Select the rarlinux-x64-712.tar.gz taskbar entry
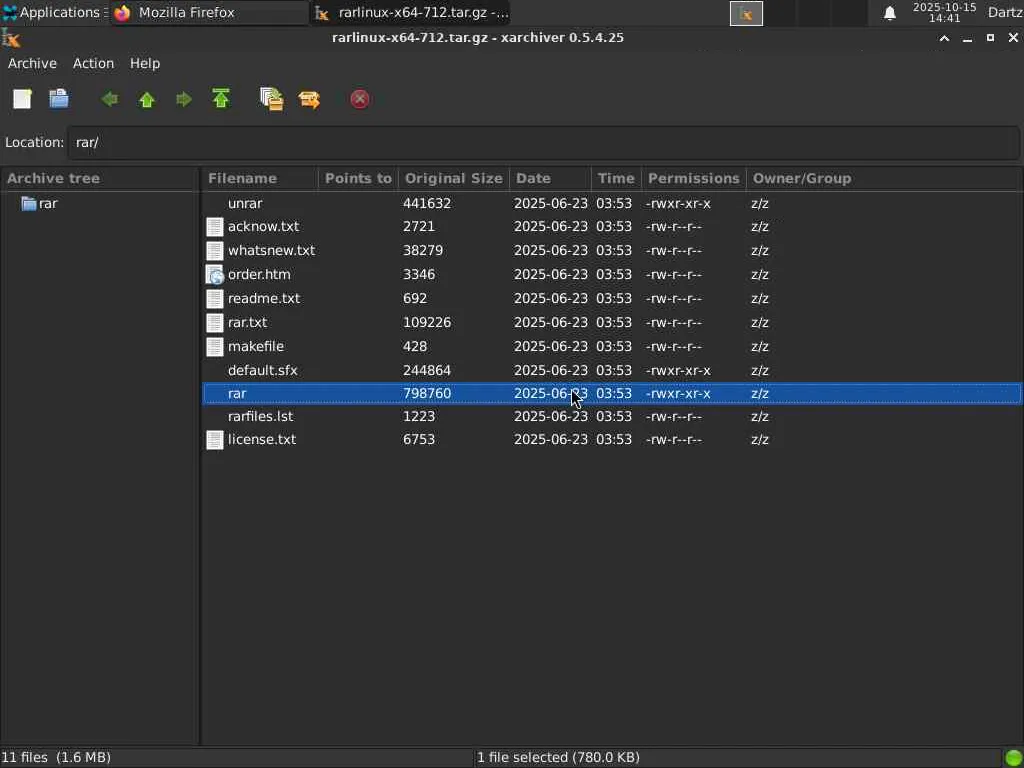Screen dimensions: 1024x768 point(410,12)
